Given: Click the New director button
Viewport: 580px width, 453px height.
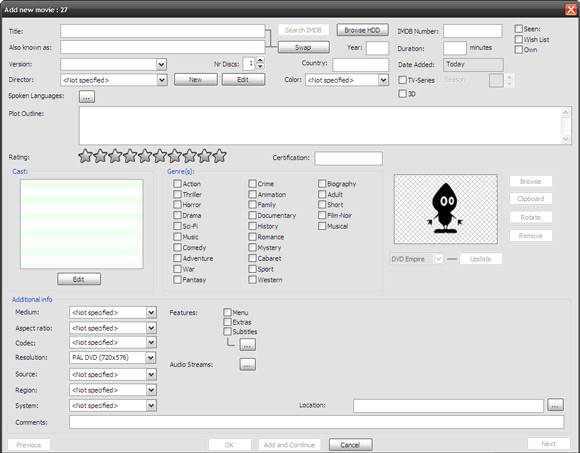Looking at the screenshot, I should click(196, 80).
